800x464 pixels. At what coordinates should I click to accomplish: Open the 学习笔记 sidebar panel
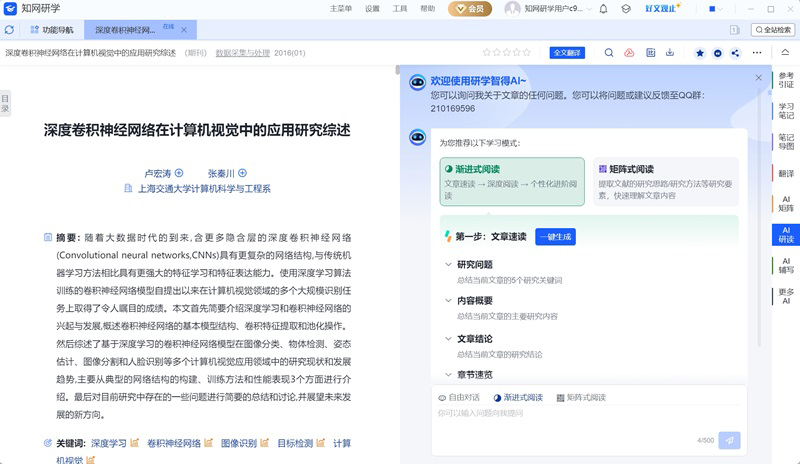(786, 111)
